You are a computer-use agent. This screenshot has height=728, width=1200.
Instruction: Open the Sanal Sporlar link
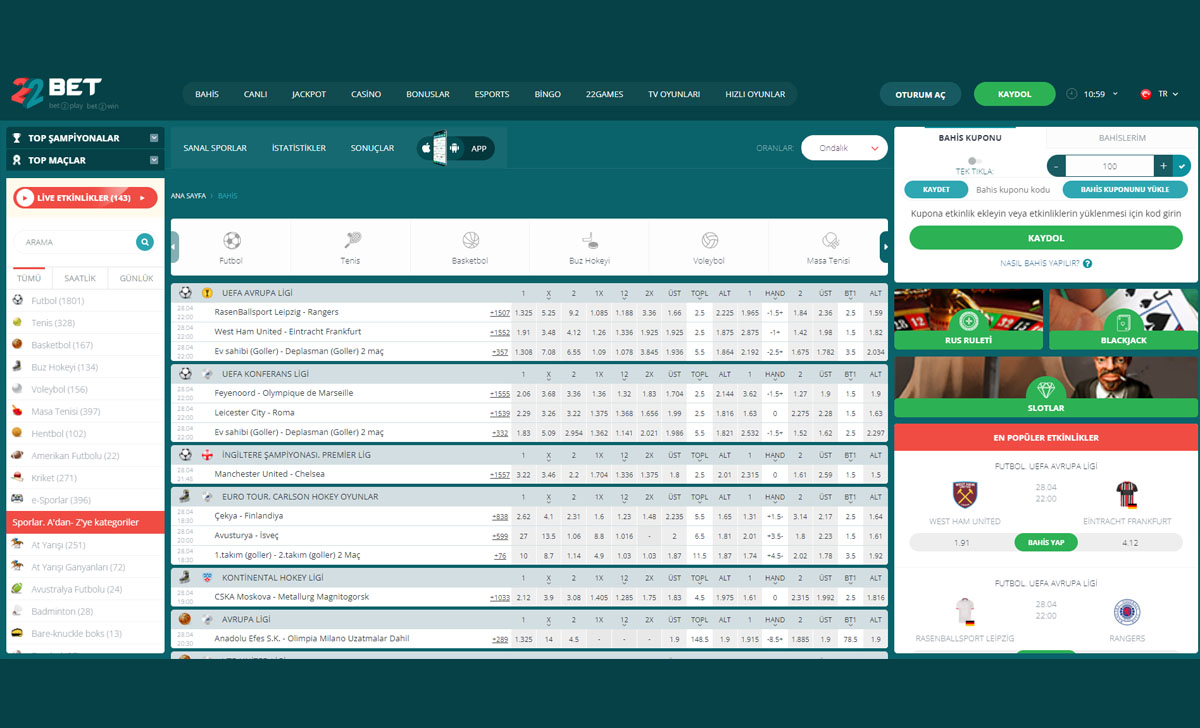(x=215, y=148)
